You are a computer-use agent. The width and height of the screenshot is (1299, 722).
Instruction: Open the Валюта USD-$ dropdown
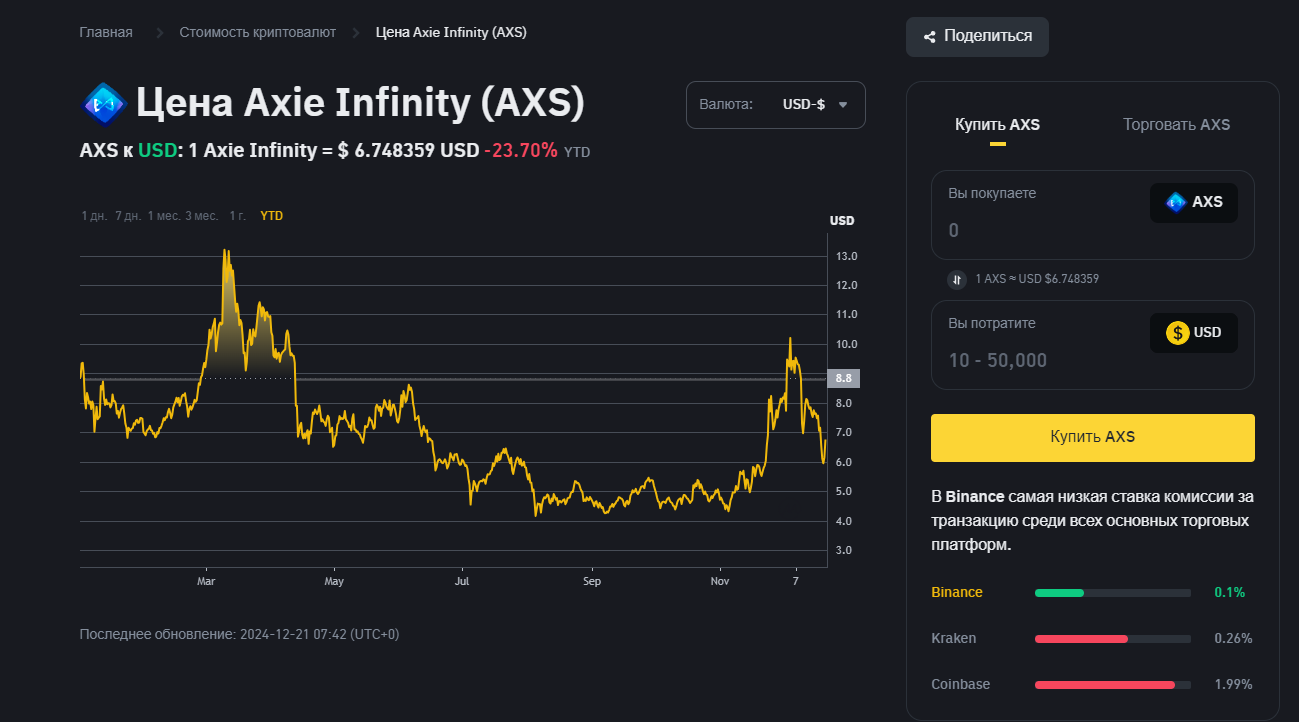pos(775,105)
